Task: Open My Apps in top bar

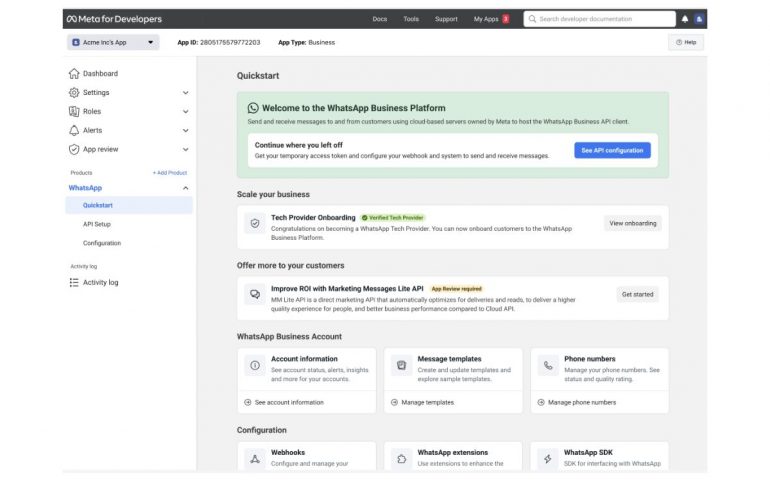Action: [x=486, y=19]
